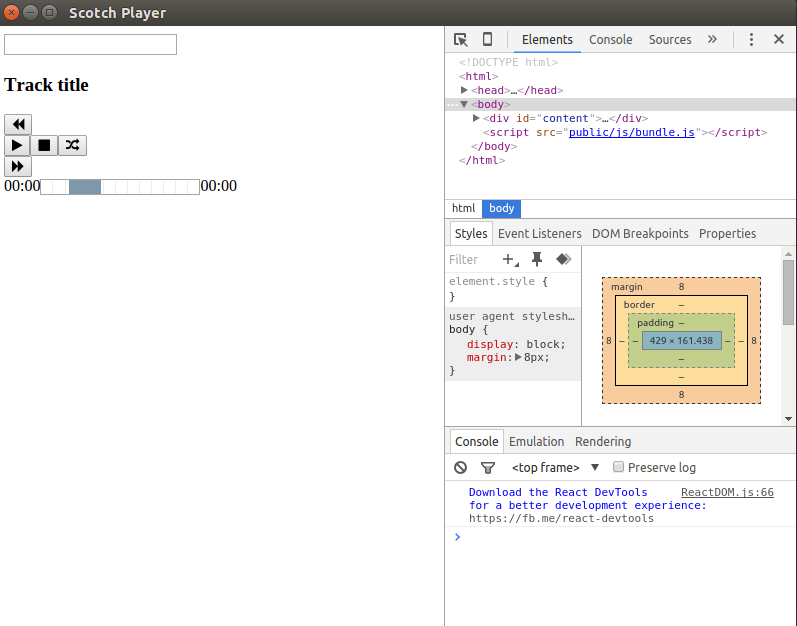Click the margin region label in box model
This screenshot has width=797, height=626.
point(626,287)
